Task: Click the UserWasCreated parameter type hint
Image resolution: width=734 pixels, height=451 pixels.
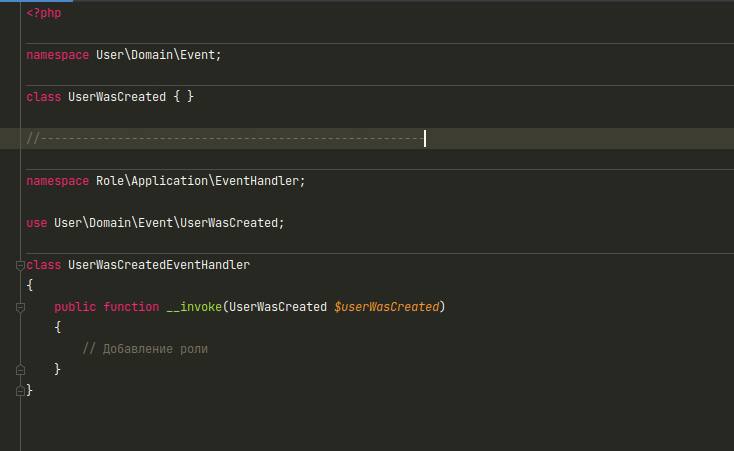Action: (278, 307)
